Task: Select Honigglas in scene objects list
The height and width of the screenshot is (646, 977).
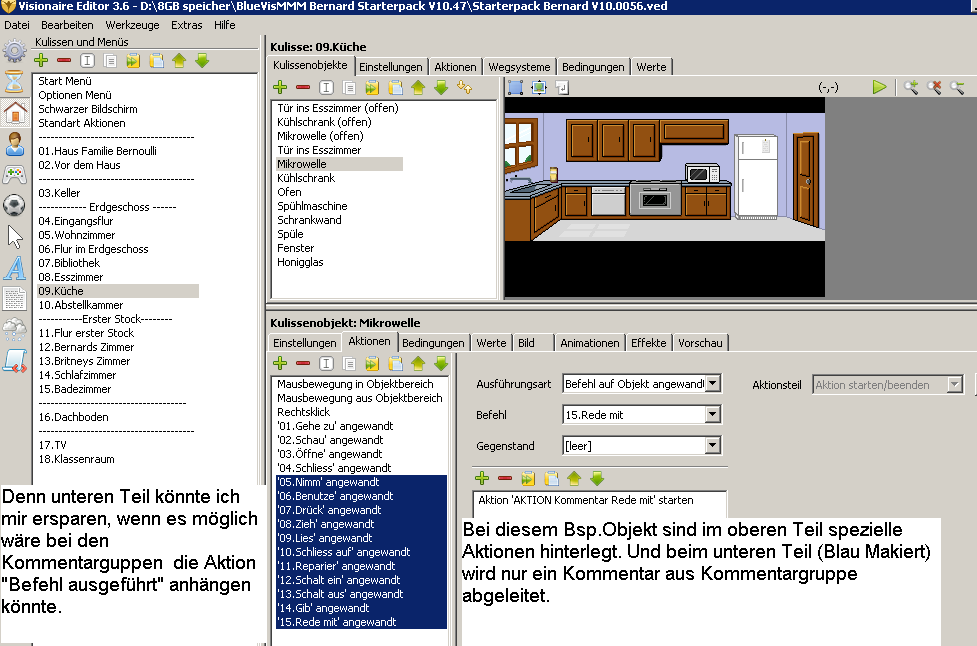Action: point(300,262)
